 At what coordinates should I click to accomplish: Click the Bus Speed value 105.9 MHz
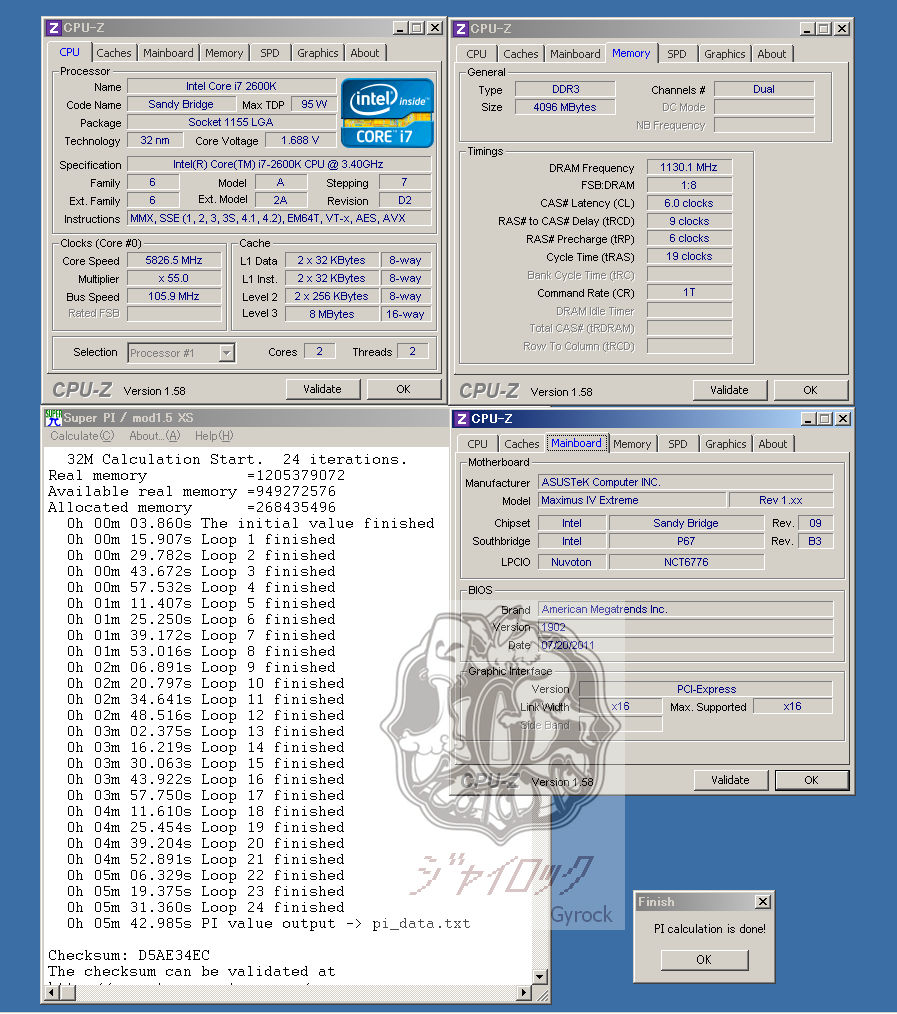174,296
